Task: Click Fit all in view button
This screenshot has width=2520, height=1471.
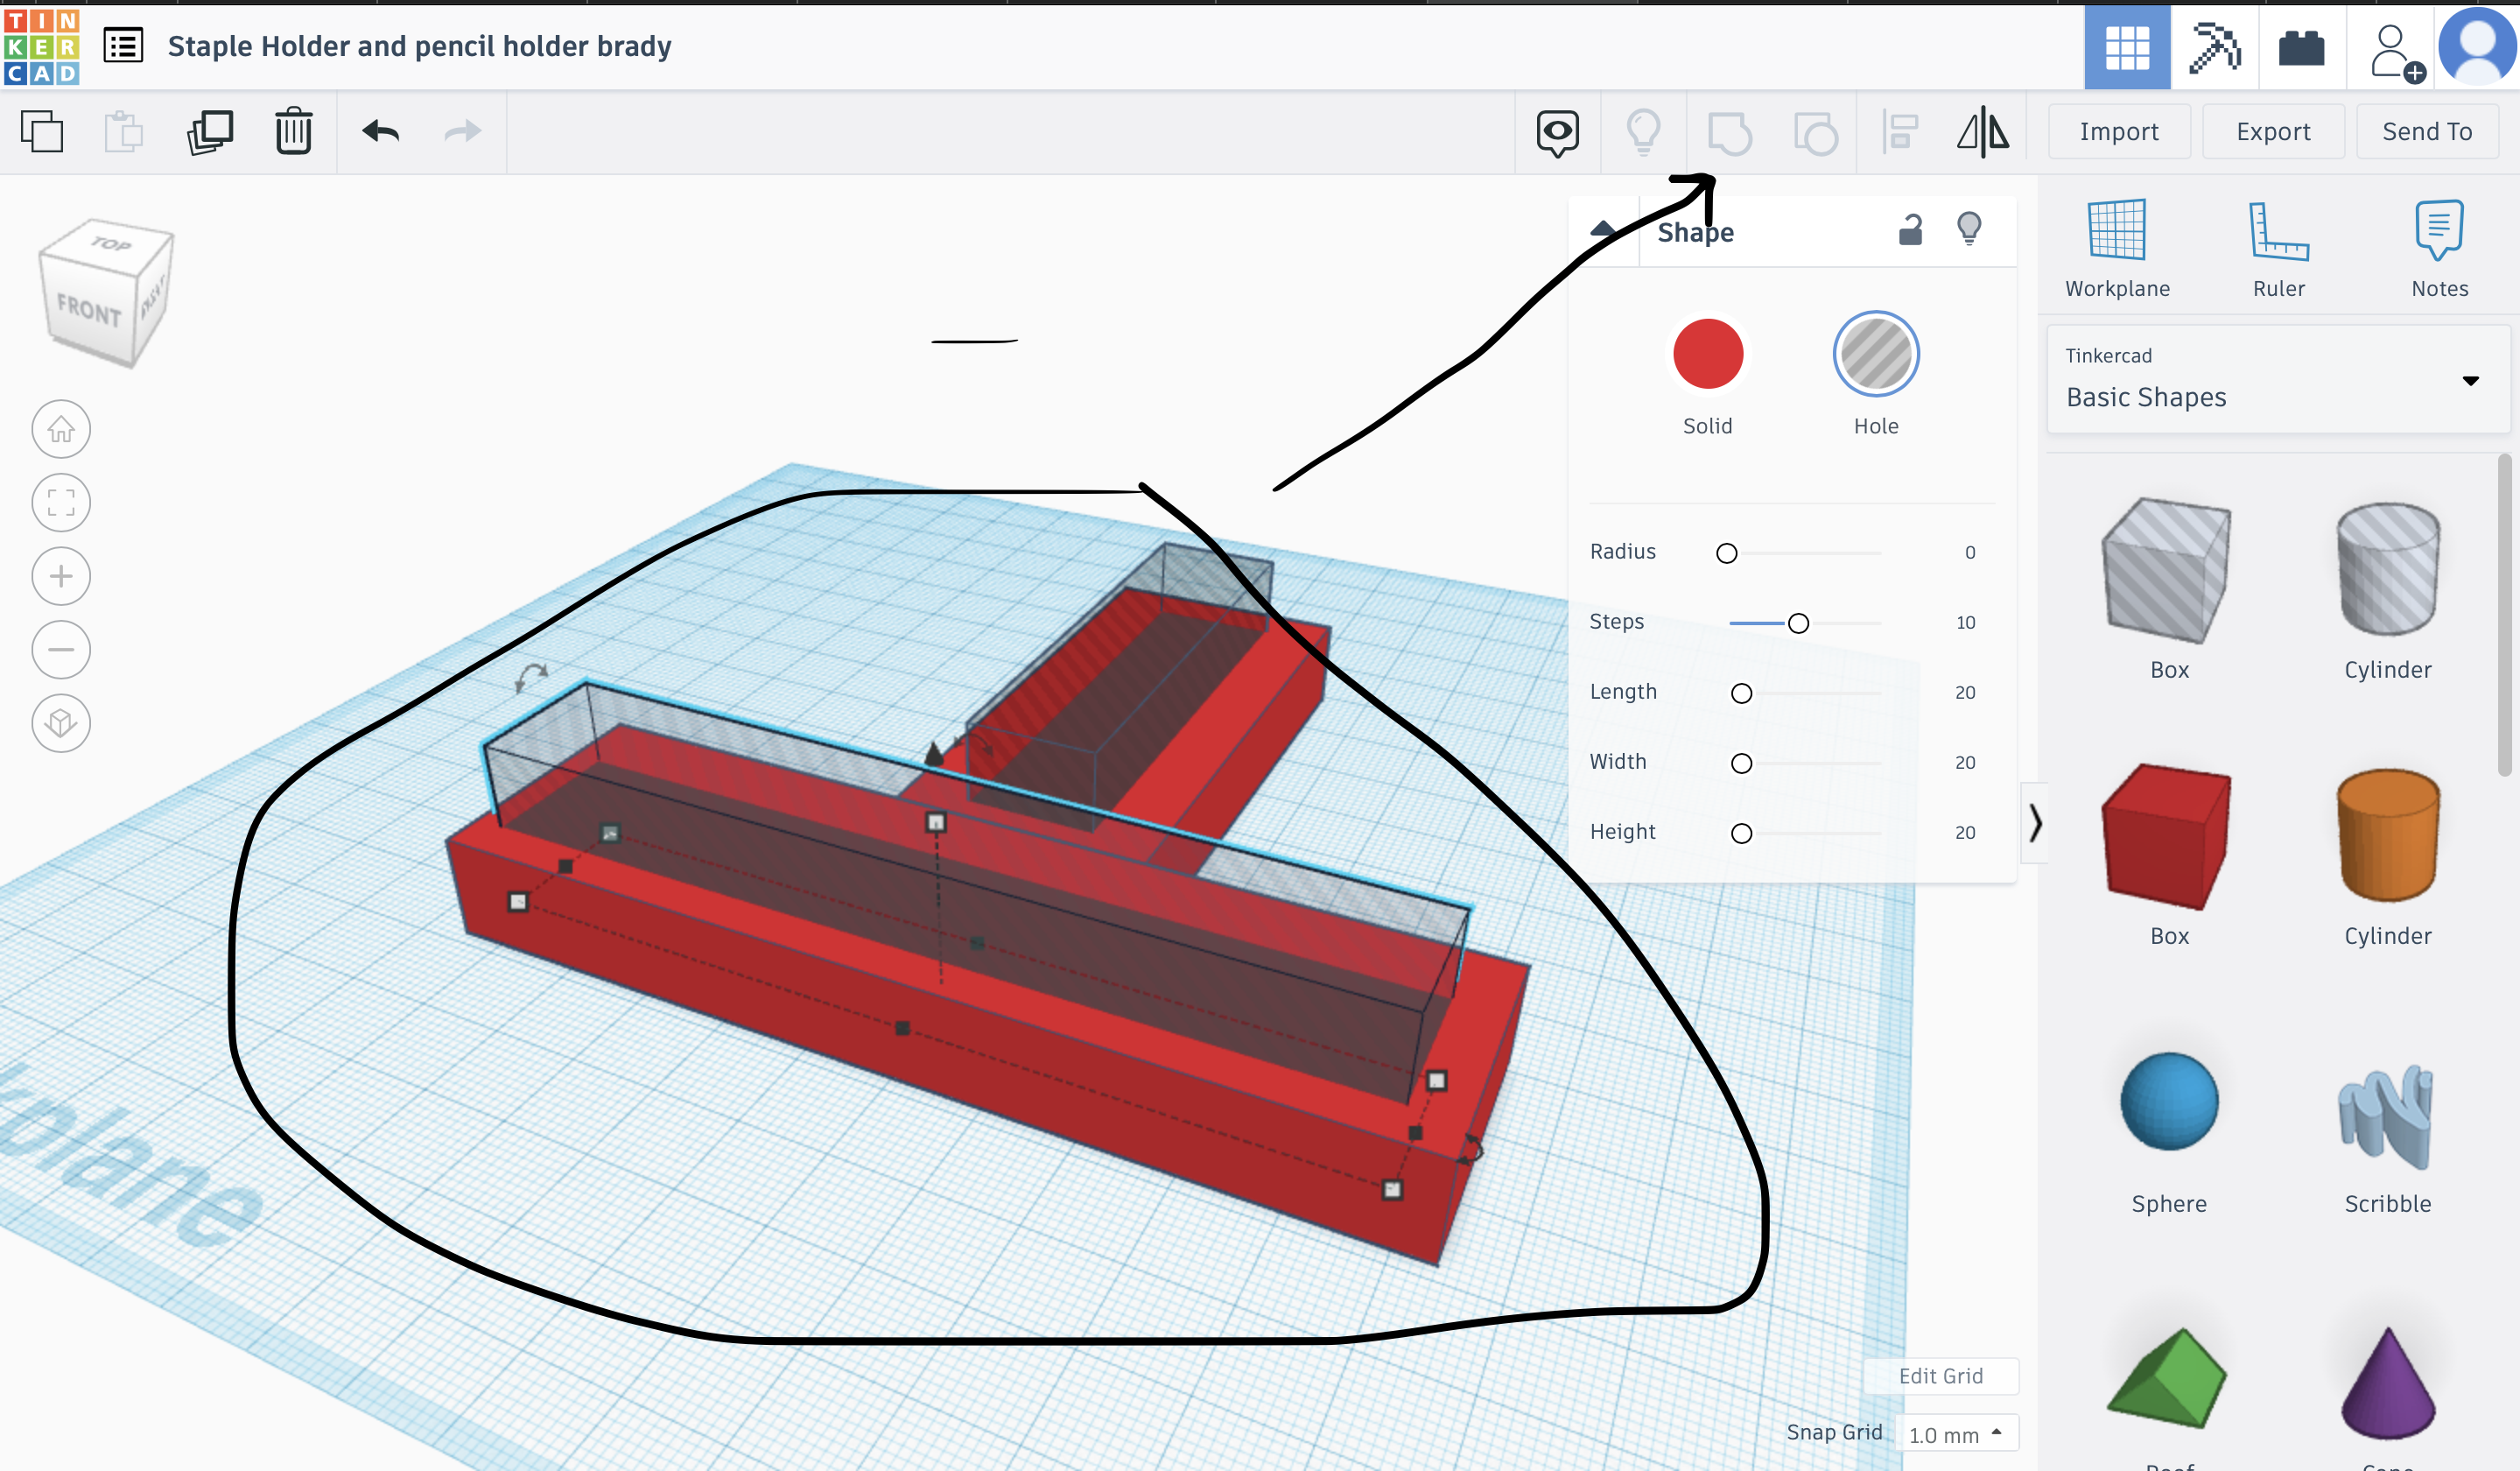Action: click(61, 502)
